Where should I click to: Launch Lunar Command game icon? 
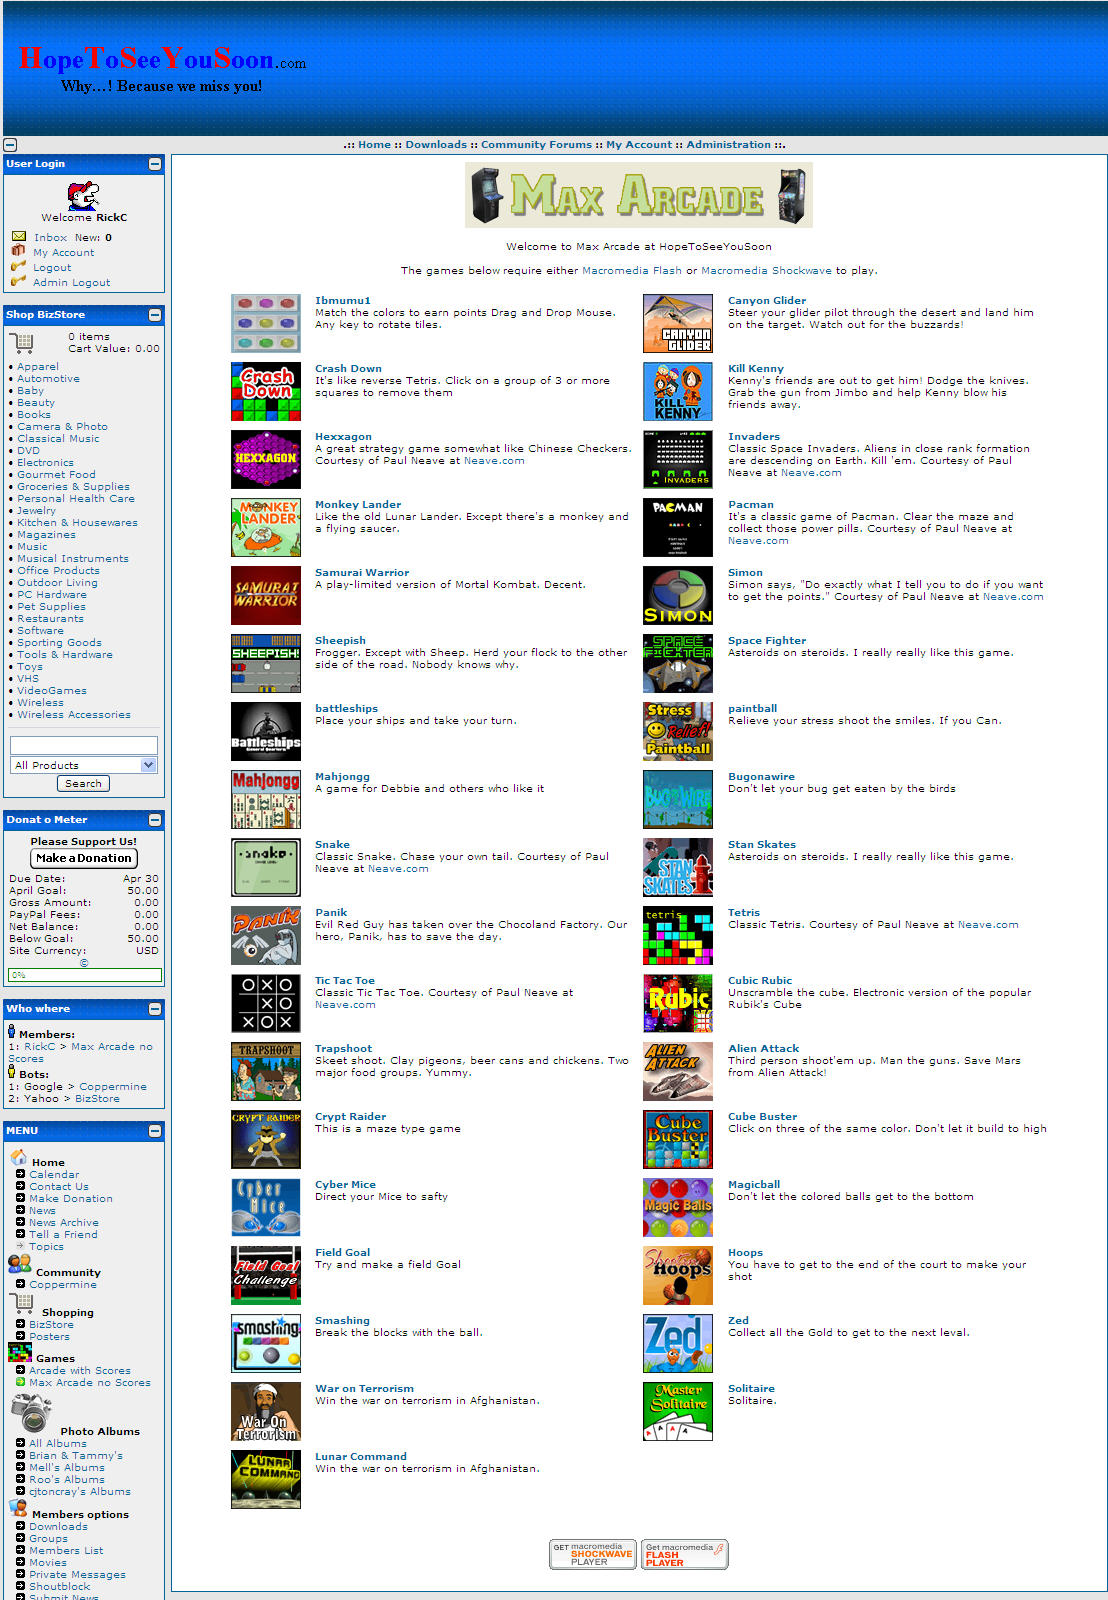pyautogui.click(x=266, y=1480)
